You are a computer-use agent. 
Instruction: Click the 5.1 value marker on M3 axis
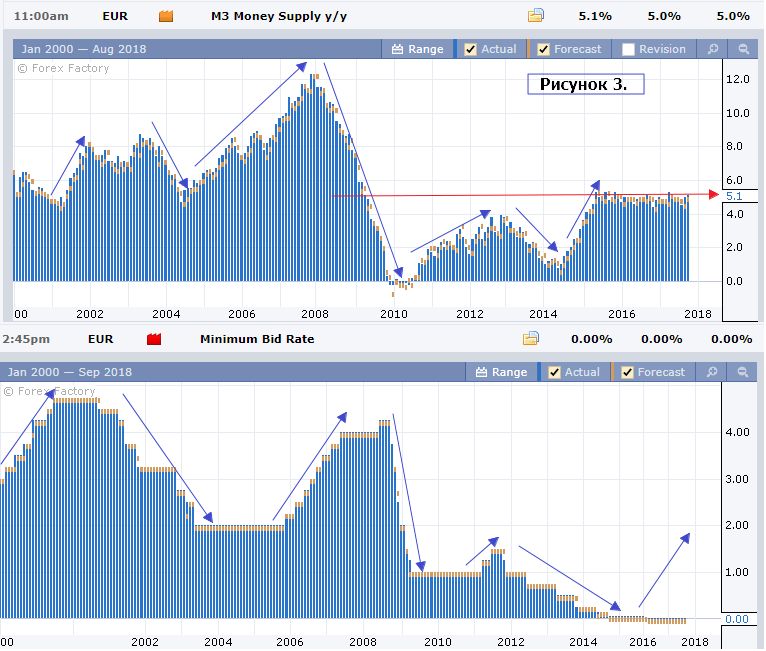click(x=733, y=196)
